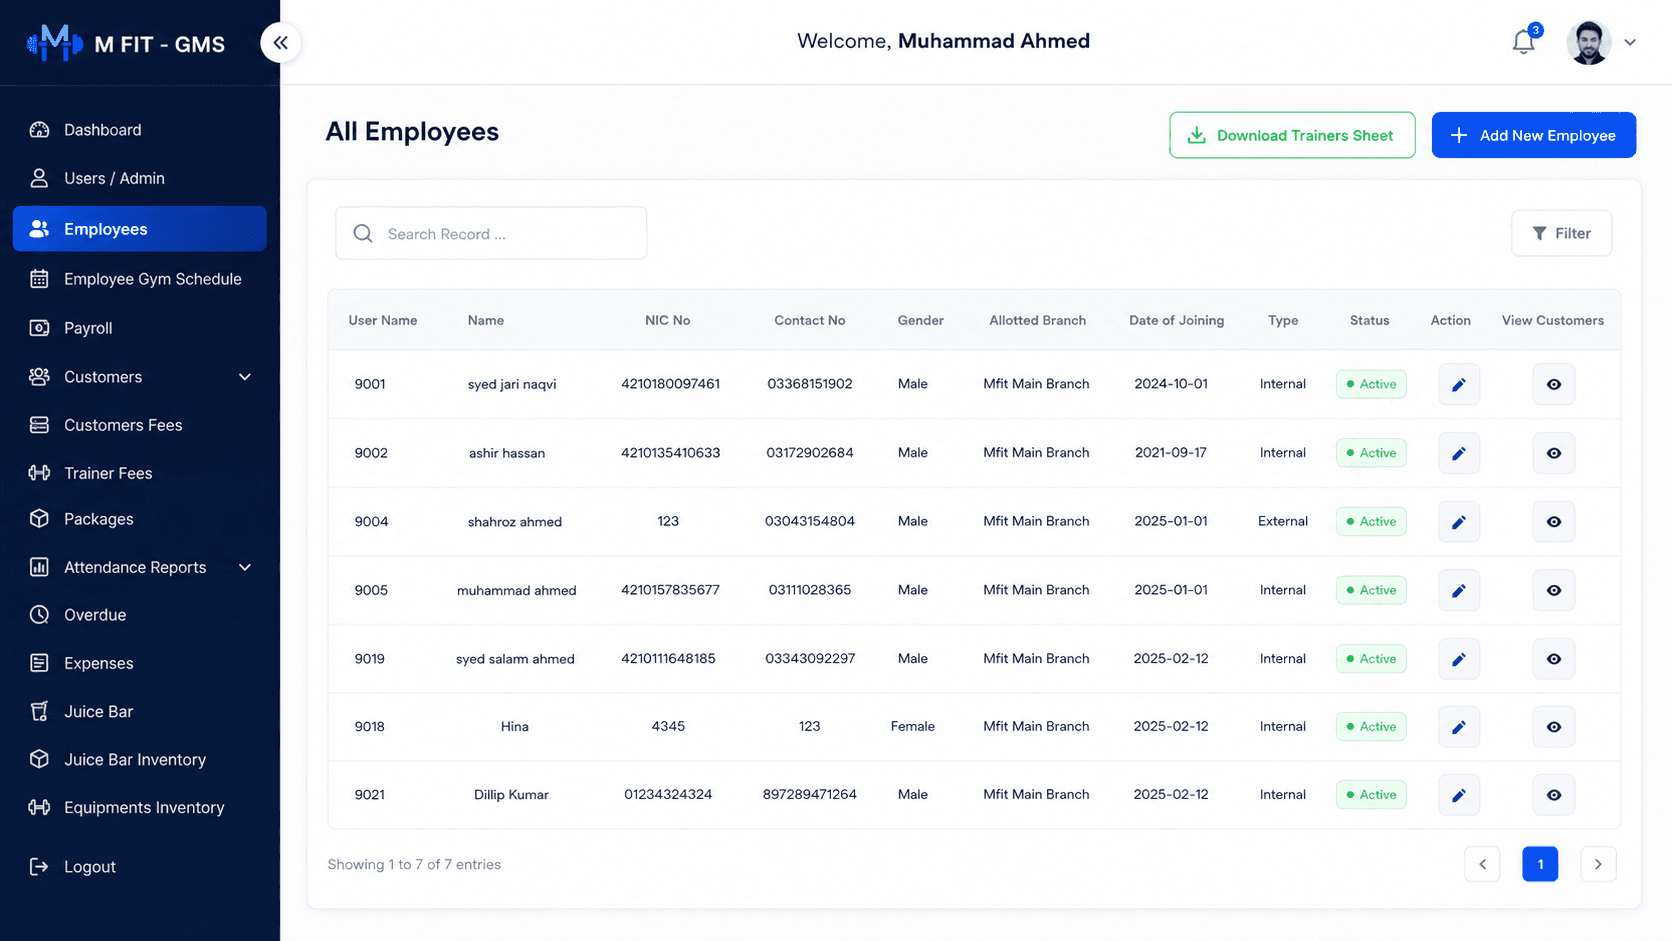View customers of Dillip Kumar
Viewport: 1672px width, 941px height.
[1554, 795]
